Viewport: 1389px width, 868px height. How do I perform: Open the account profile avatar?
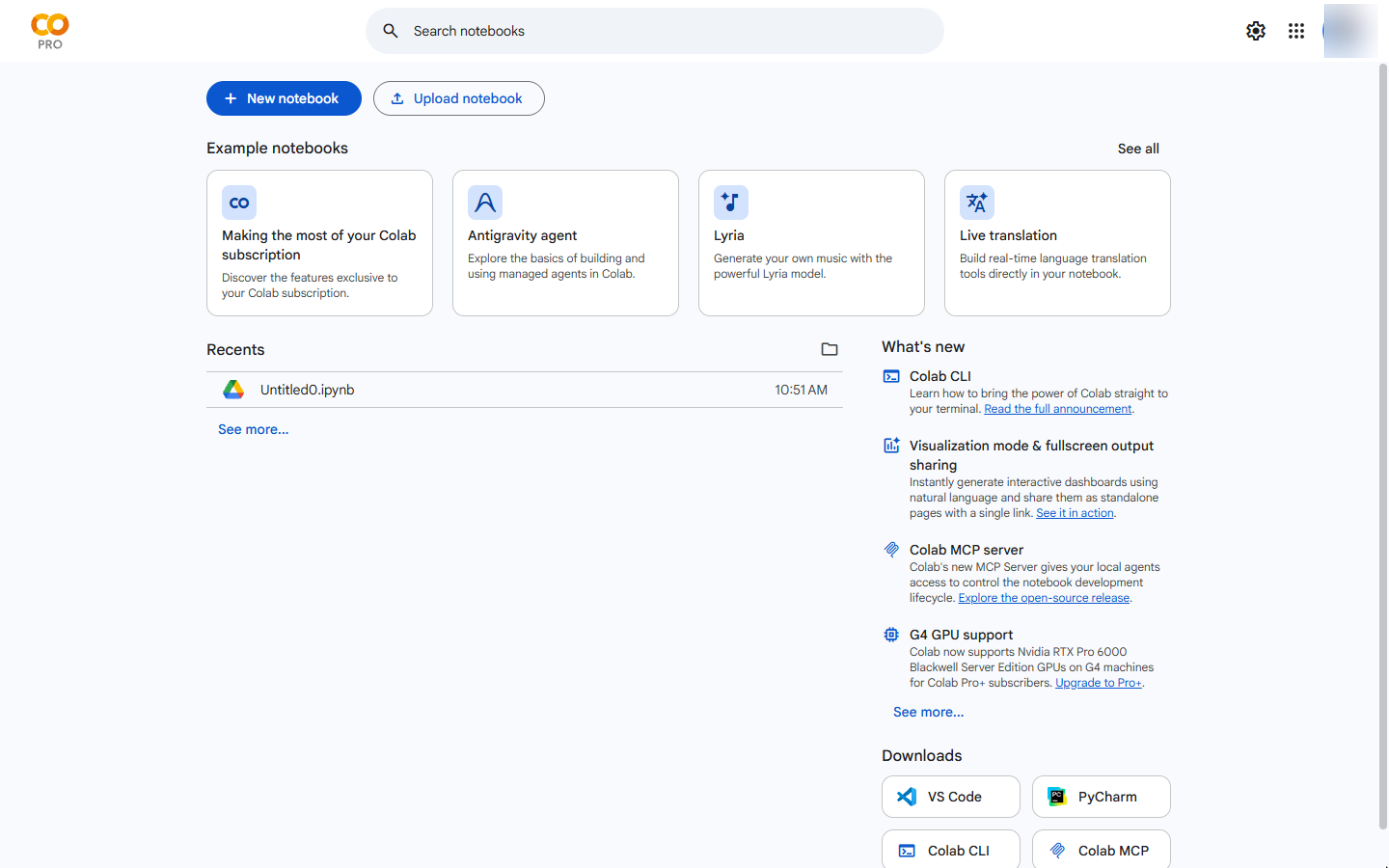(x=1349, y=31)
